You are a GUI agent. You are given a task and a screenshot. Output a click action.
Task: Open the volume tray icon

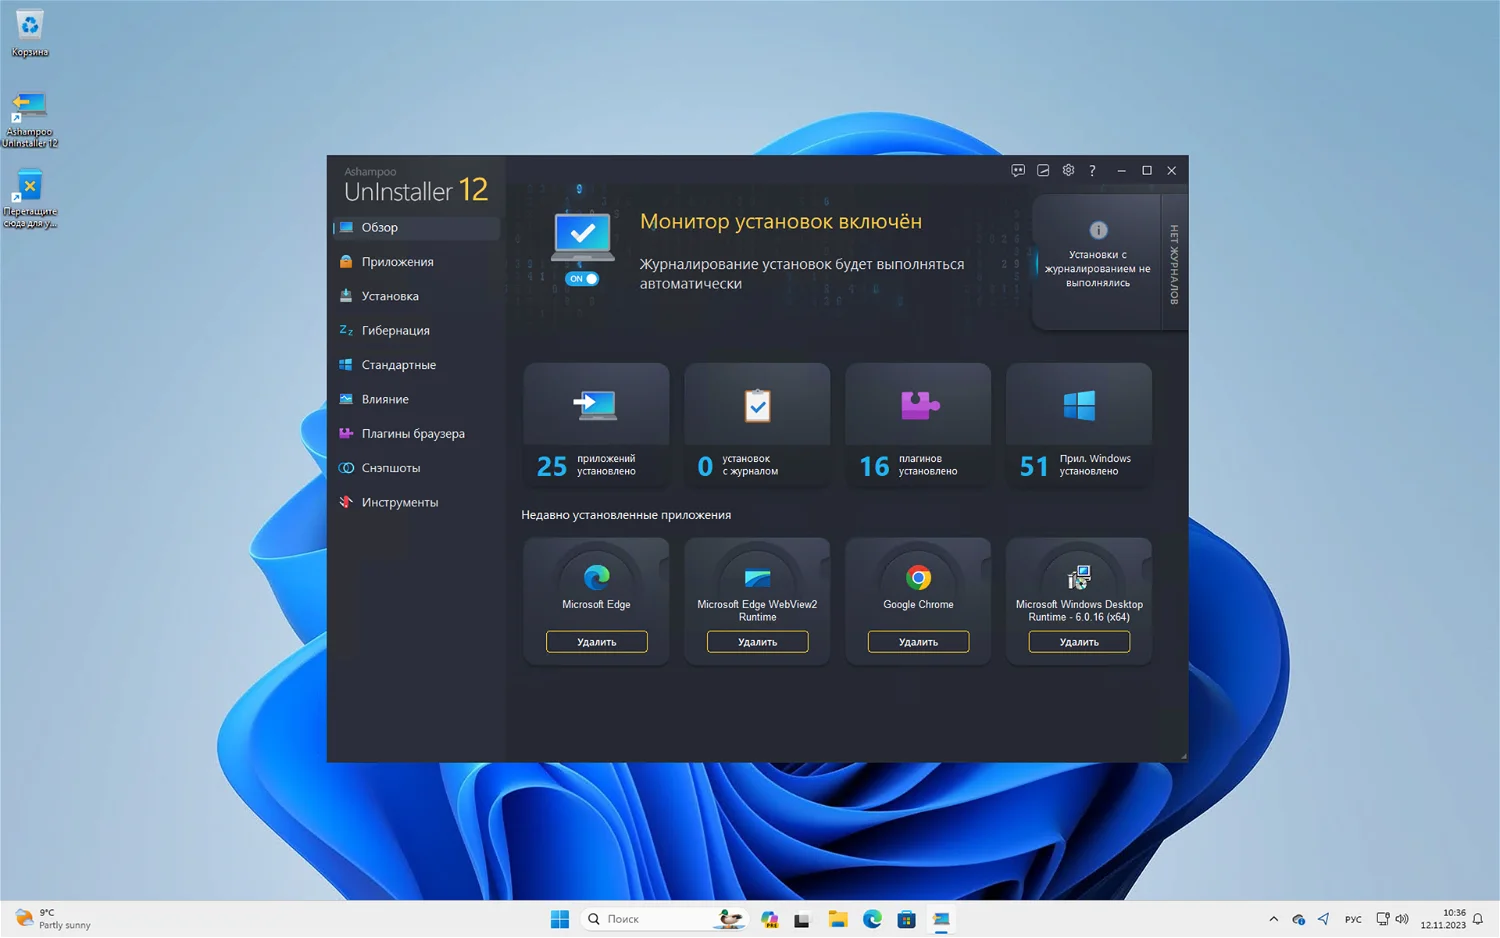coord(1402,919)
